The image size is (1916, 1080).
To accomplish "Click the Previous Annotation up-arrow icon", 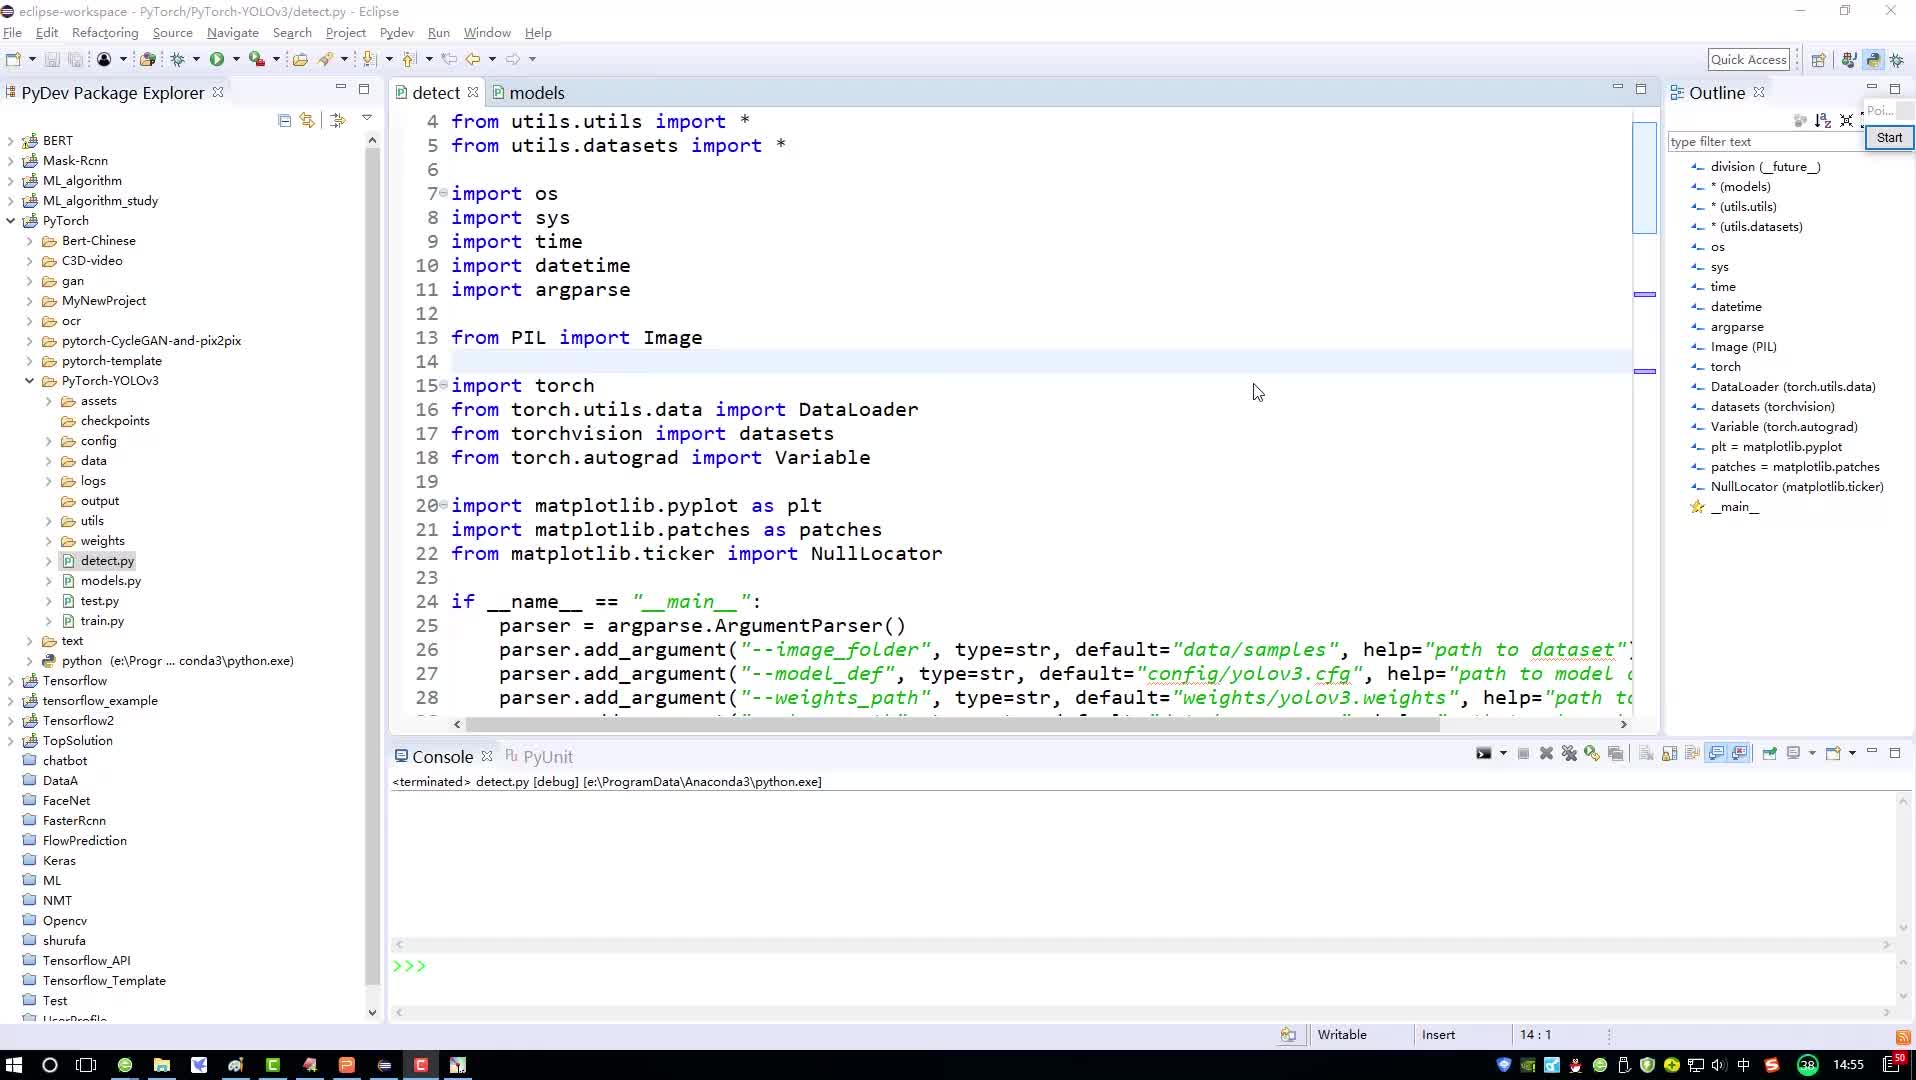I will tap(409, 59).
